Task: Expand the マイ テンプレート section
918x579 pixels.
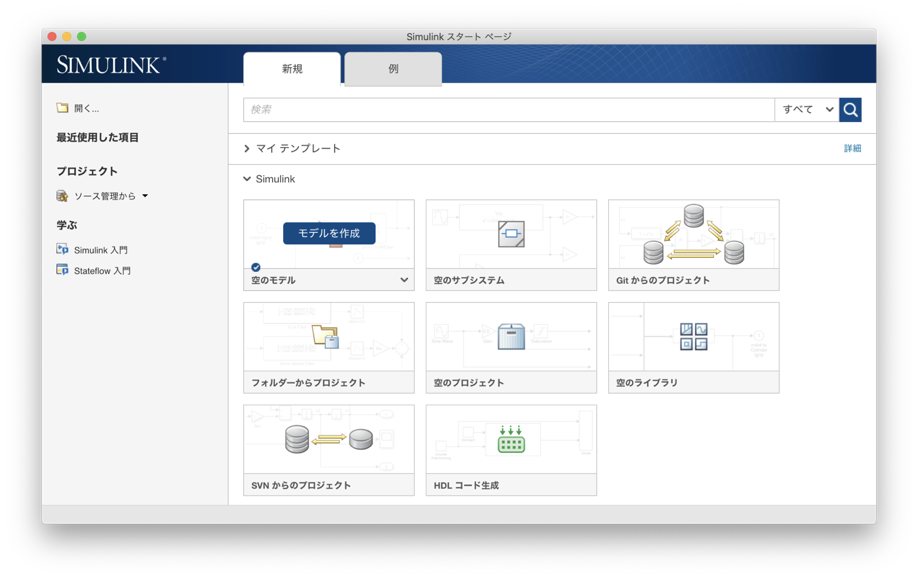Action: [247, 149]
